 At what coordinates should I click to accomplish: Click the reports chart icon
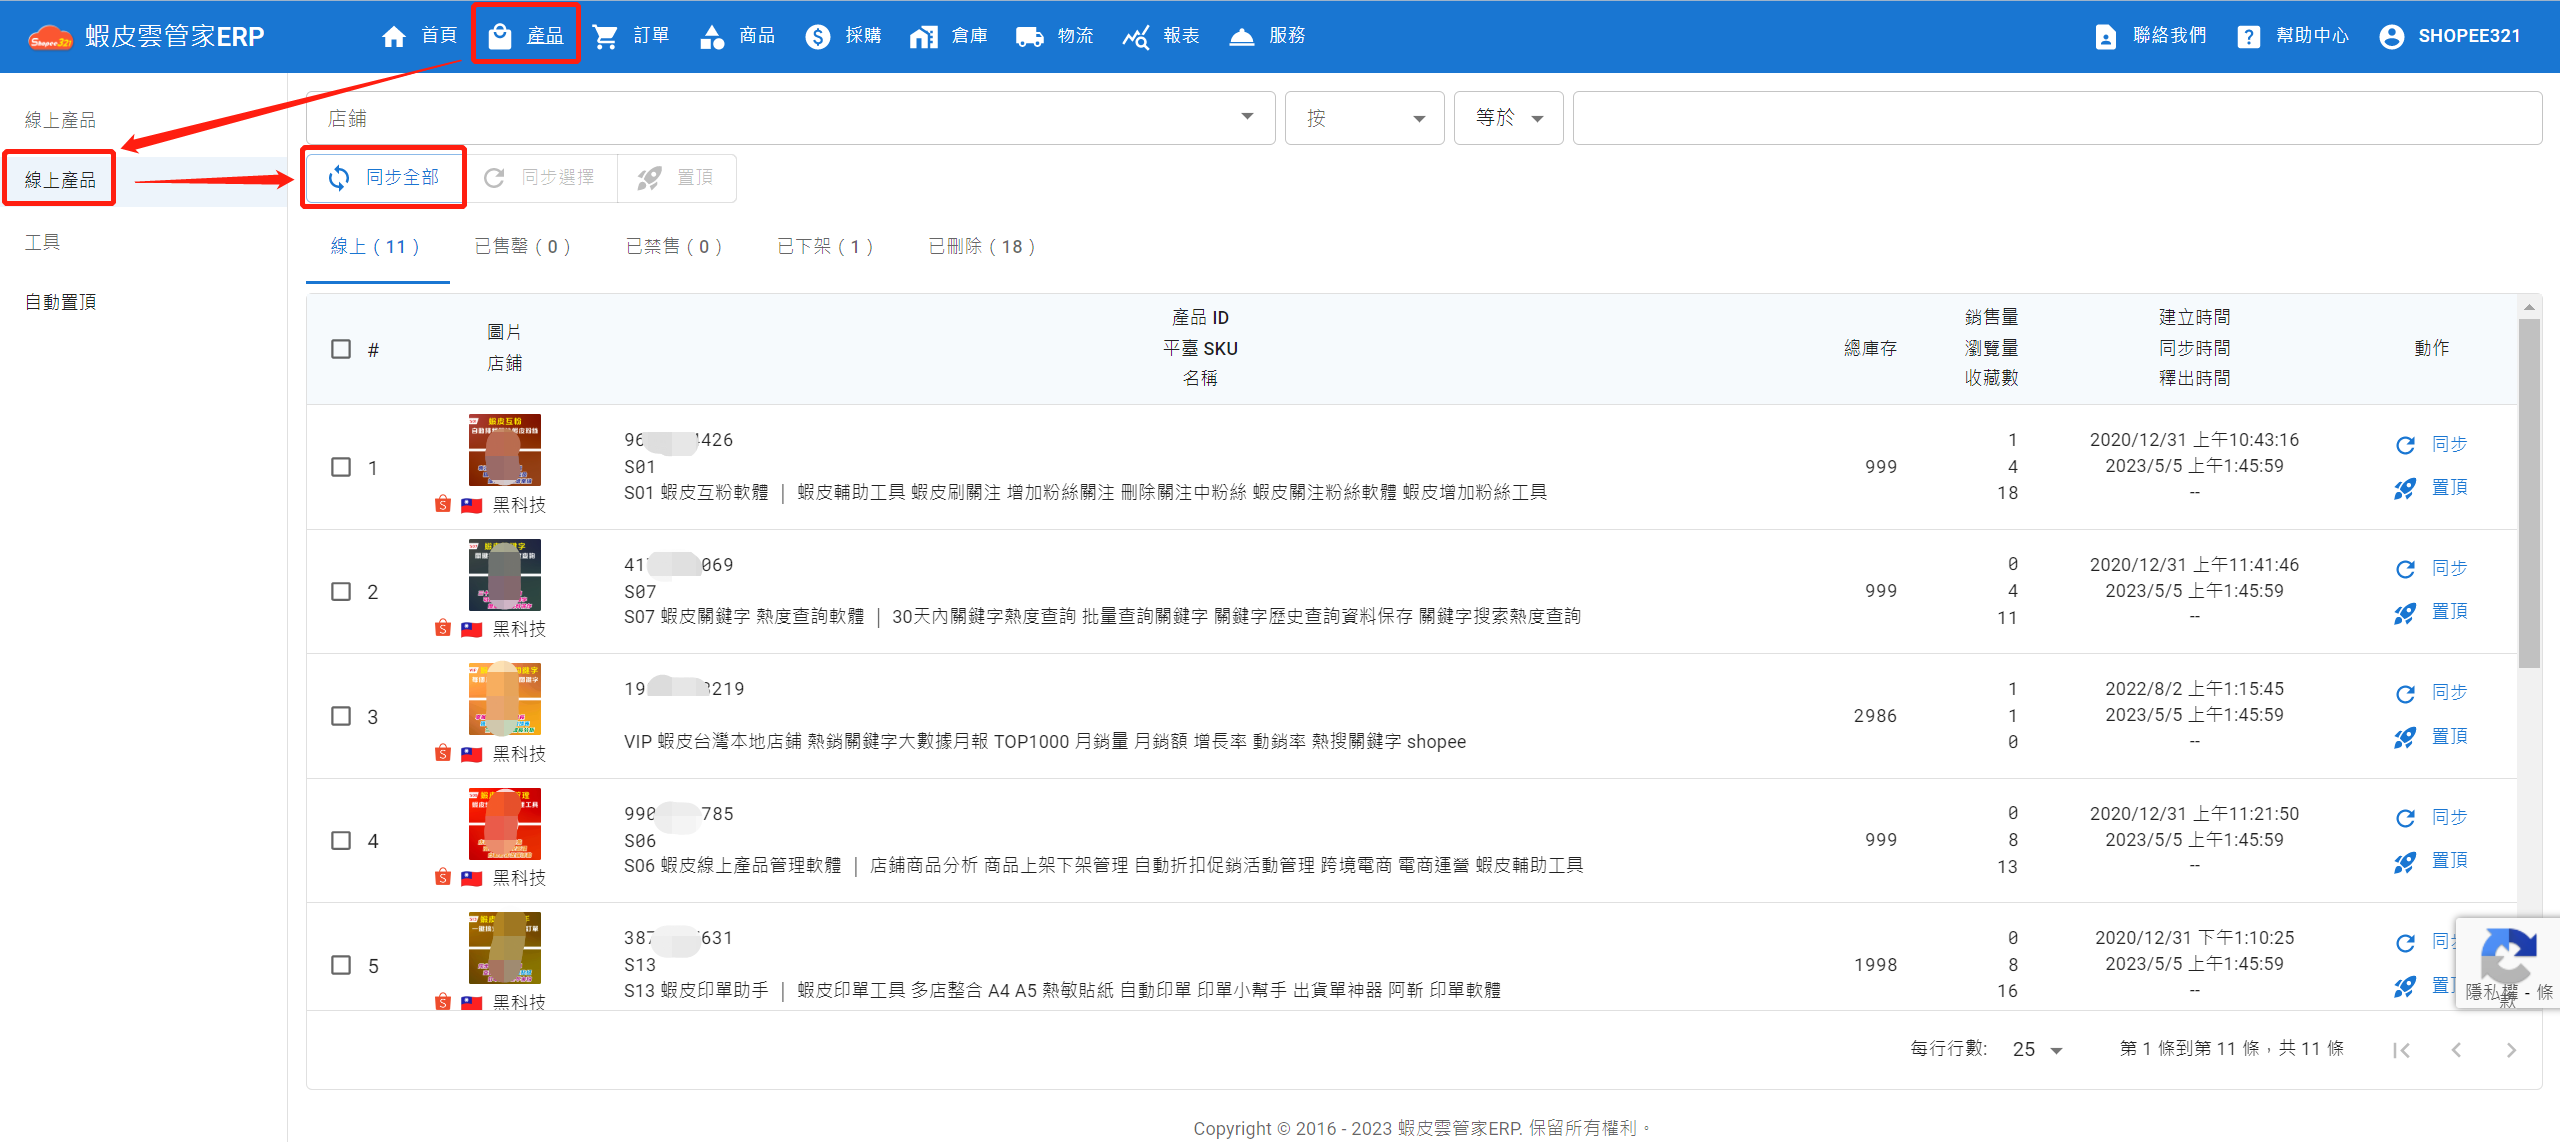point(1135,37)
